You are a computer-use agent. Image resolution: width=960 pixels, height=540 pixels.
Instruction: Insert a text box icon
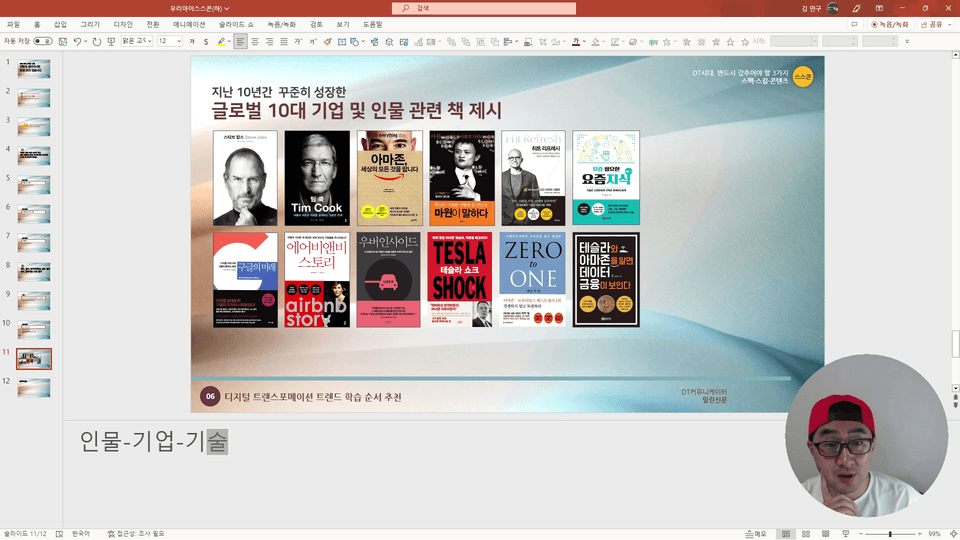[x=342, y=42]
